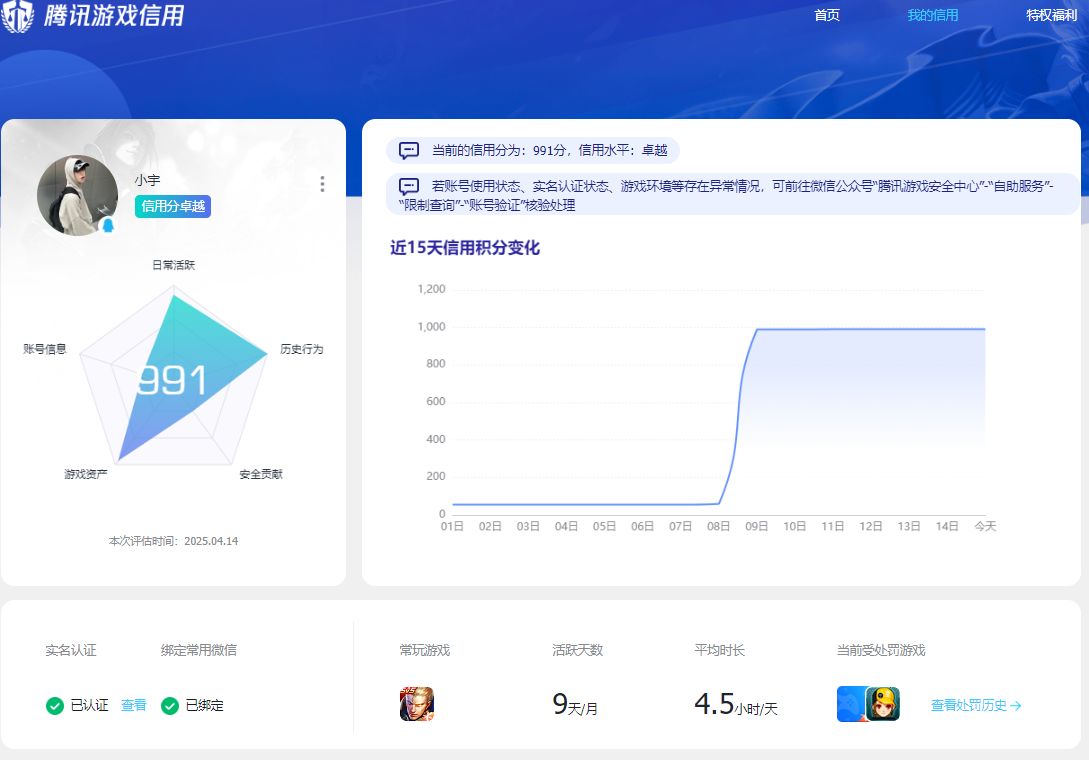Image resolution: width=1089 pixels, height=760 pixels.
Task: Click the 1,000 y-axis value
Action: [431, 327]
